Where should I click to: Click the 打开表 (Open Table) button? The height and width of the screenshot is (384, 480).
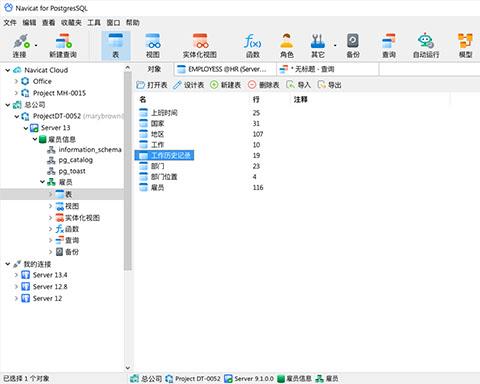152,85
